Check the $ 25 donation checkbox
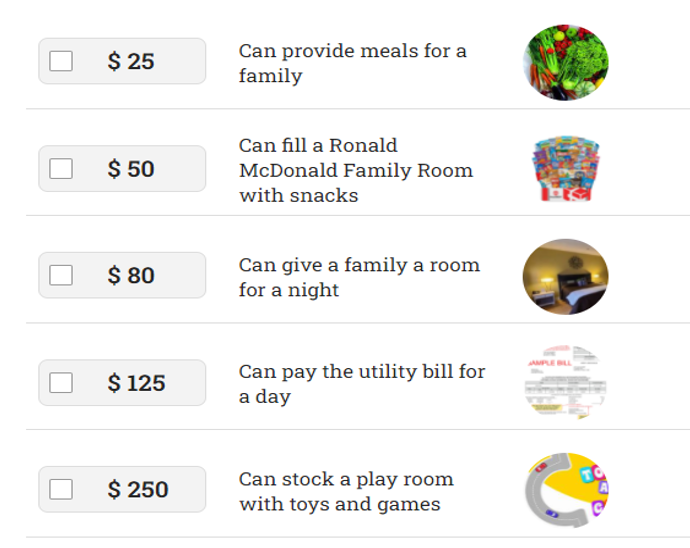The width and height of the screenshot is (690, 548). [61, 61]
